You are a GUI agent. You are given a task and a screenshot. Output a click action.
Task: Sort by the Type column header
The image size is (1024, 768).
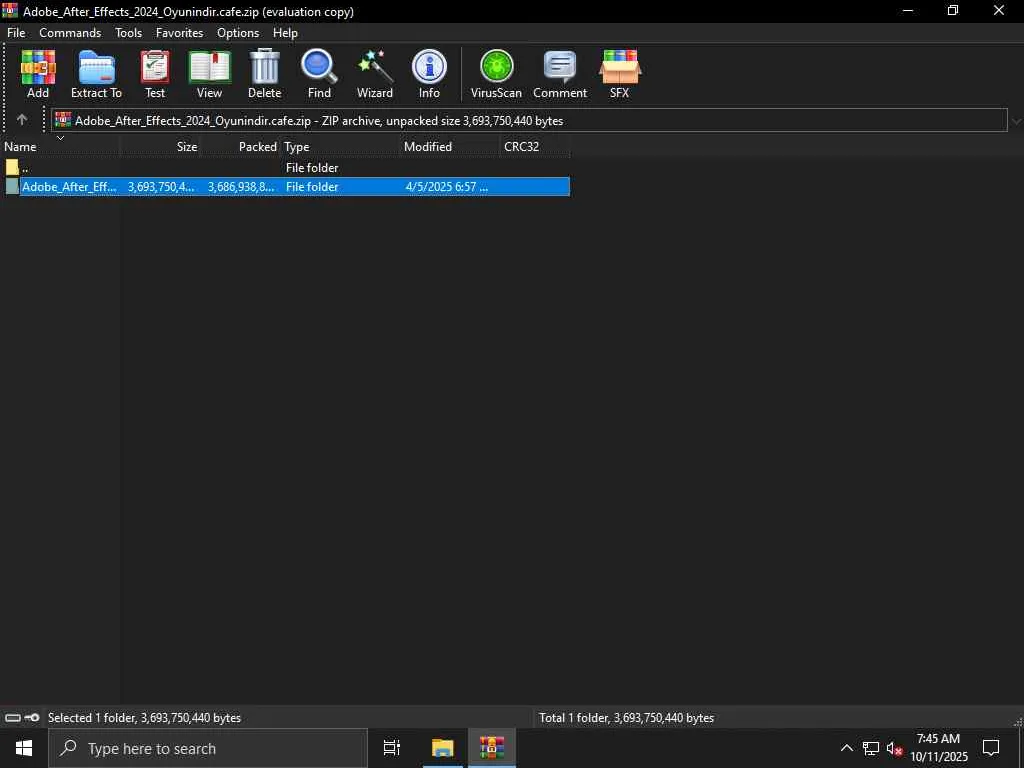tap(340, 146)
